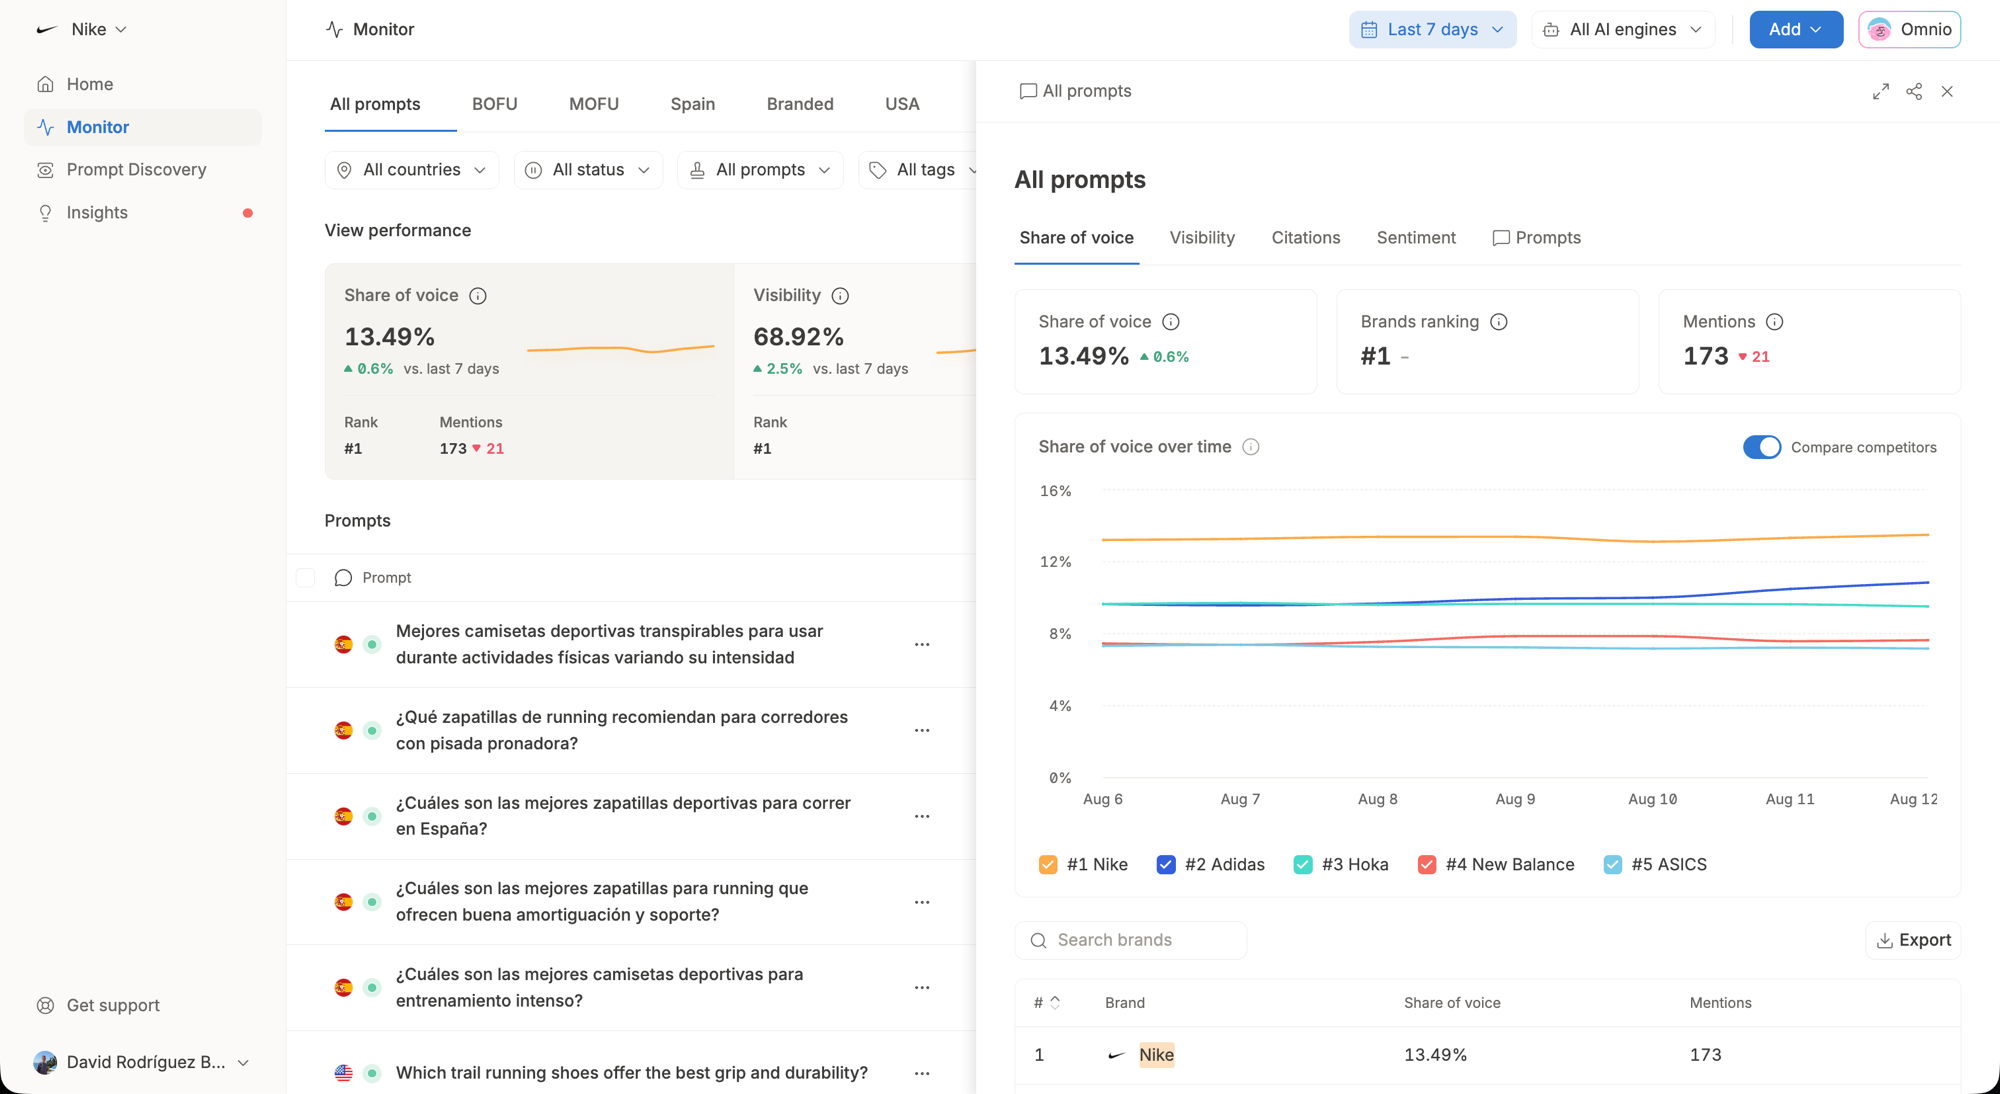The height and width of the screenshot is (1094, 2000).
Task: Click the Omnio avatar button
Action: 1909,30
